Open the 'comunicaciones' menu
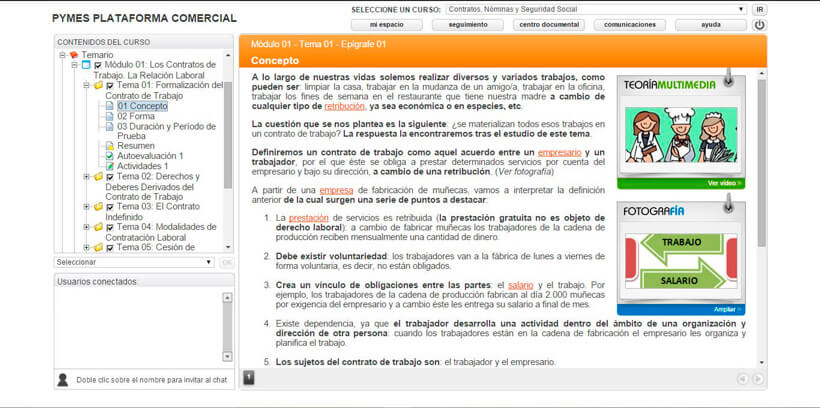 tap(630, 25)
